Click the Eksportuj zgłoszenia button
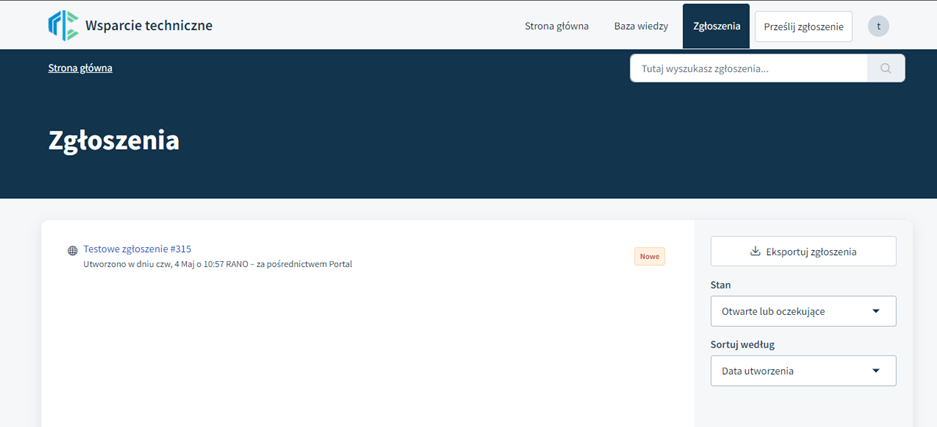 click(803, 251)
